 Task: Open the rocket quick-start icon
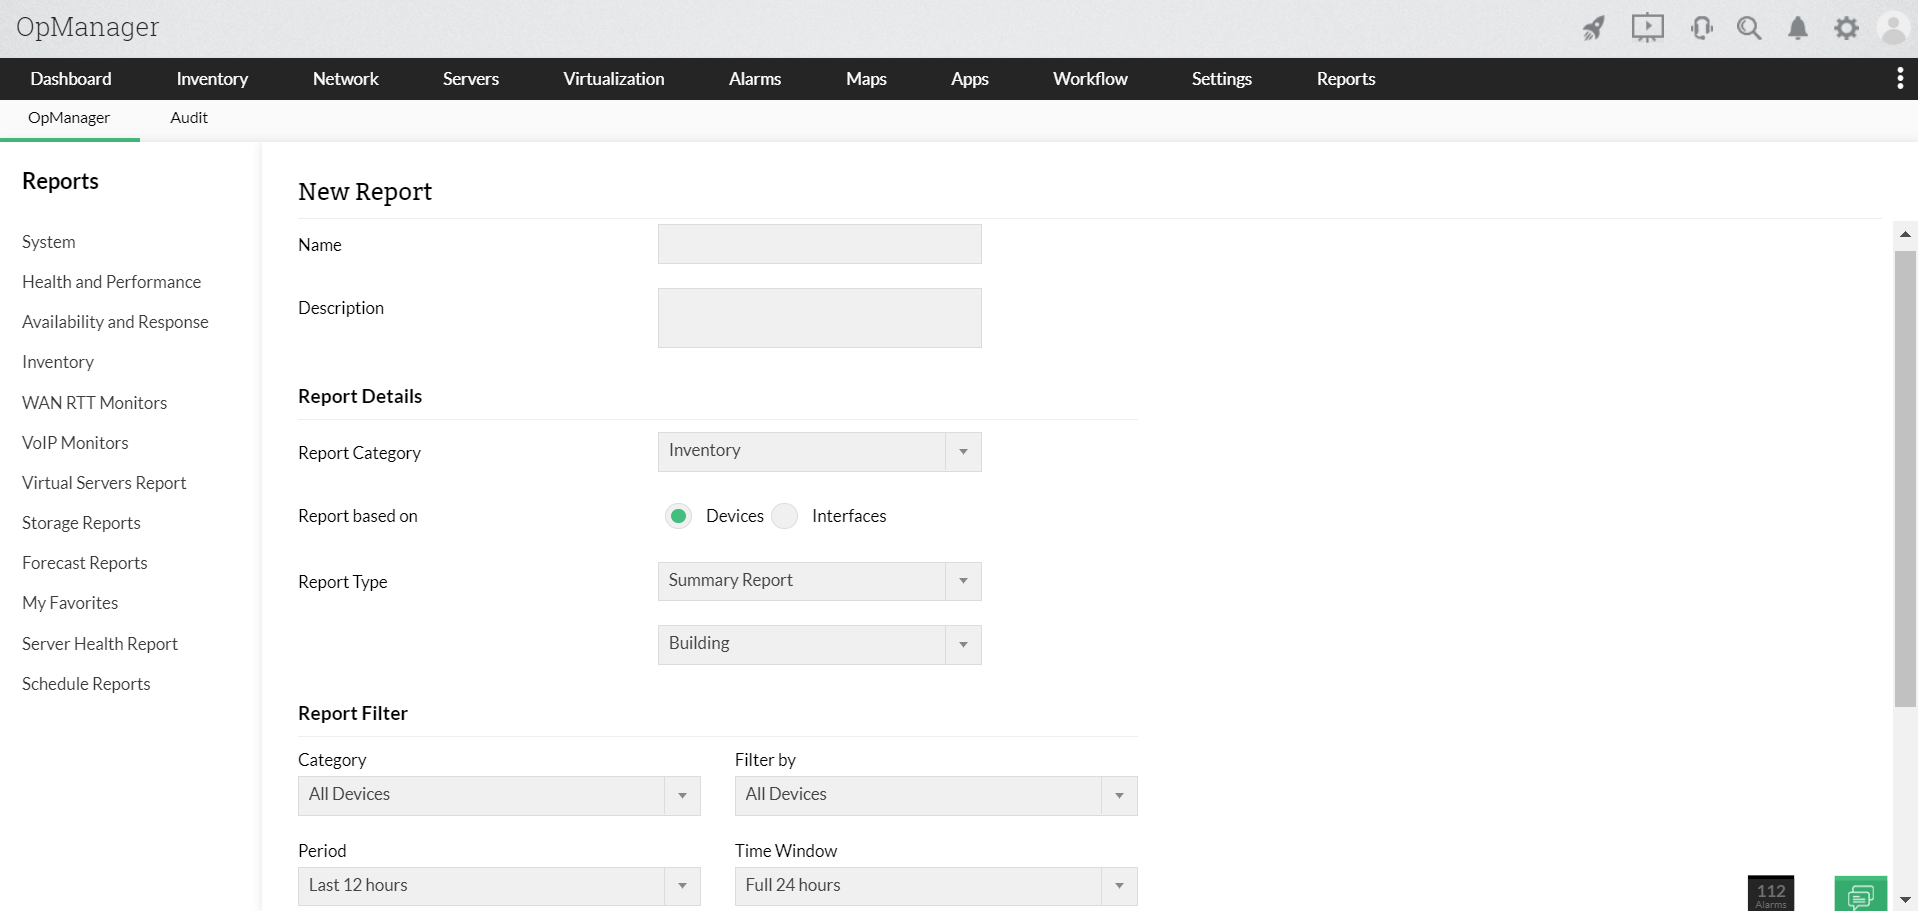click(1594, 28)
